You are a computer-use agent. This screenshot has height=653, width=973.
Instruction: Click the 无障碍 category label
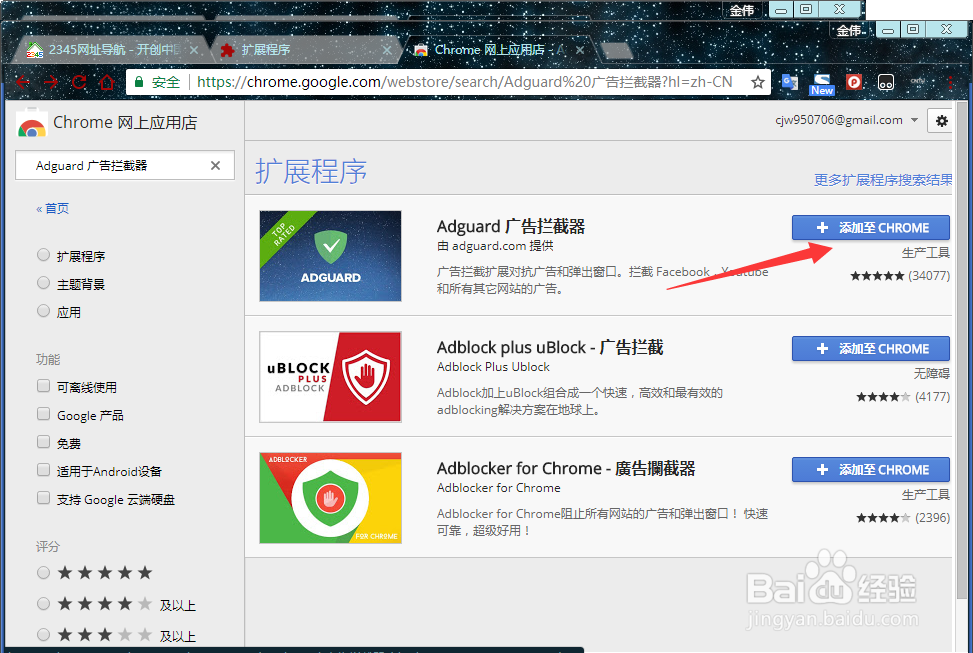coord(931,374)
